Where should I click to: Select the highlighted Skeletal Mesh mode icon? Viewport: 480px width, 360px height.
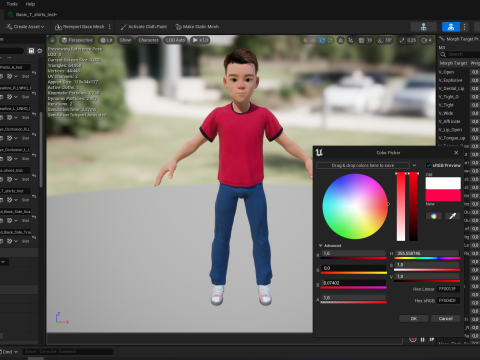point(451,27)
